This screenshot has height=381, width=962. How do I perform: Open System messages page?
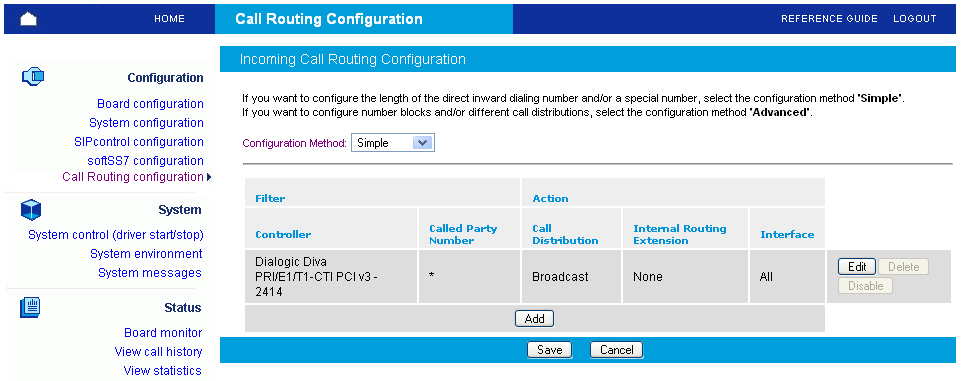tap(150, 272)
